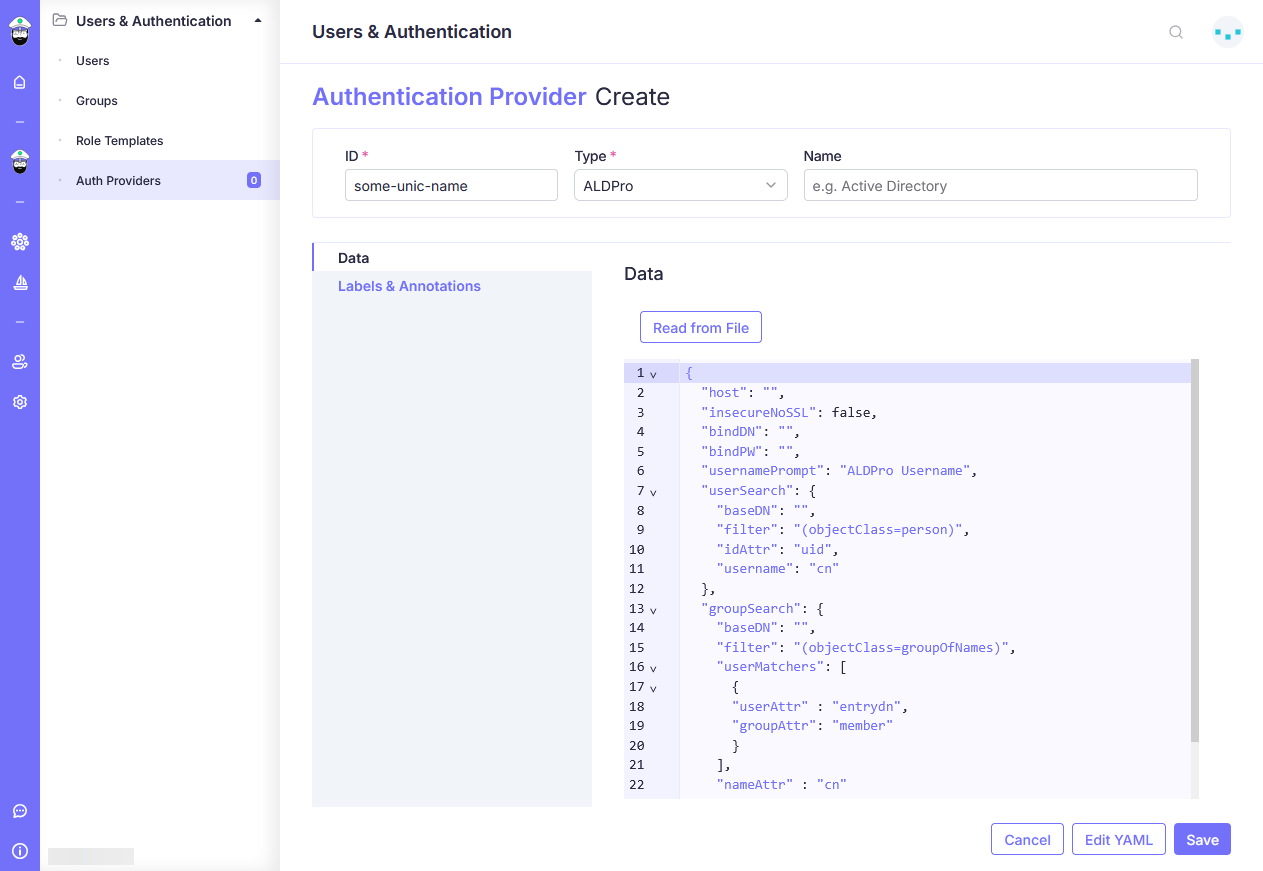Open the user avatar menu at the top right

coord(1227,32)
